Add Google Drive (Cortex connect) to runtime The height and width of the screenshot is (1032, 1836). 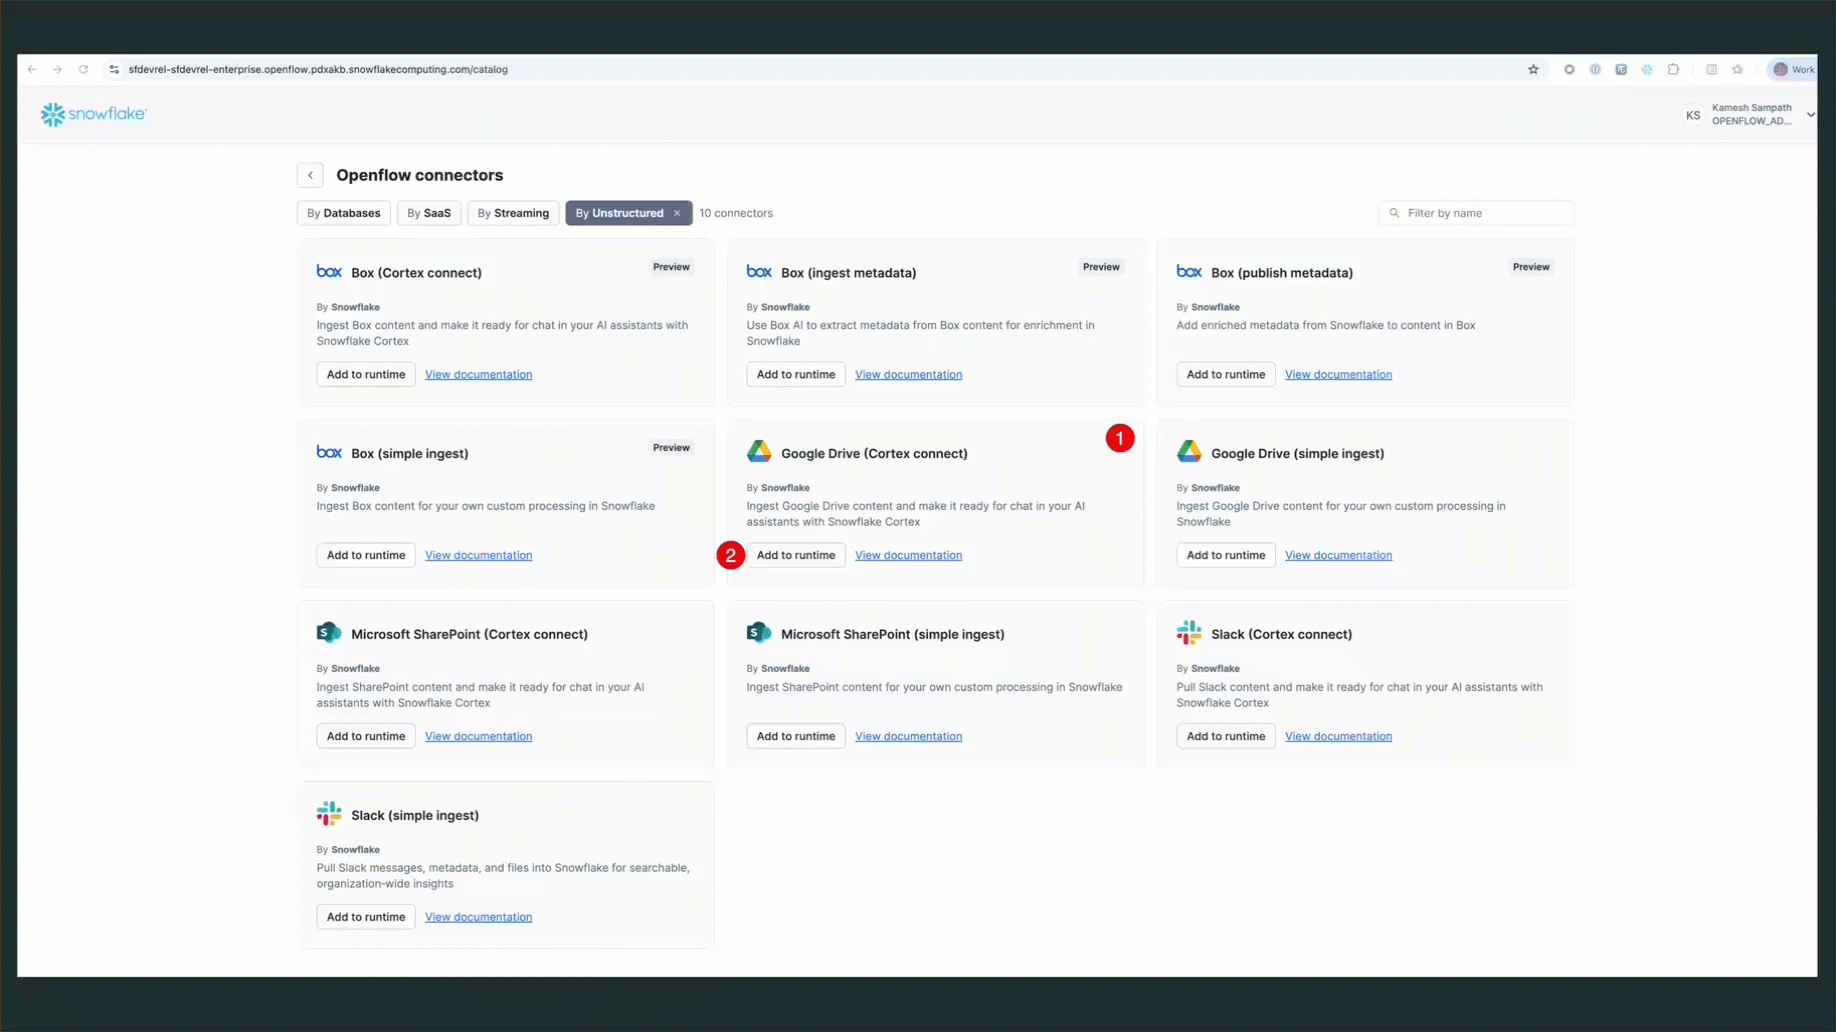coord(795,555)
